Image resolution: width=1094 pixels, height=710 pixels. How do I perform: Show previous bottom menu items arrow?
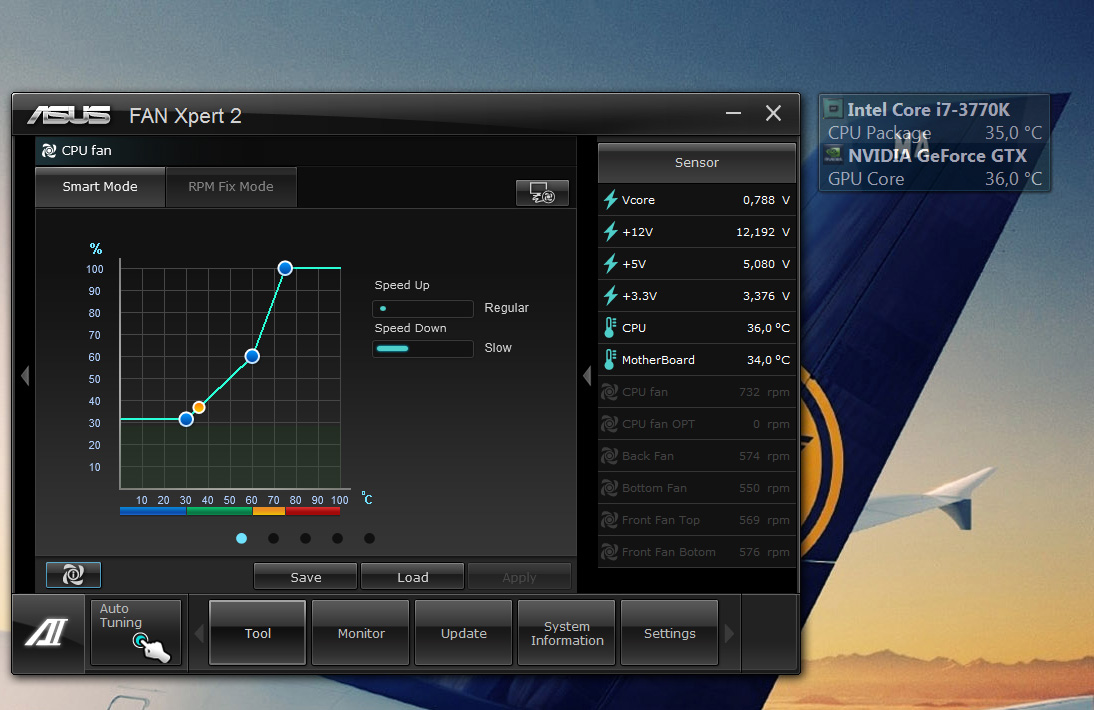[199, 633]
